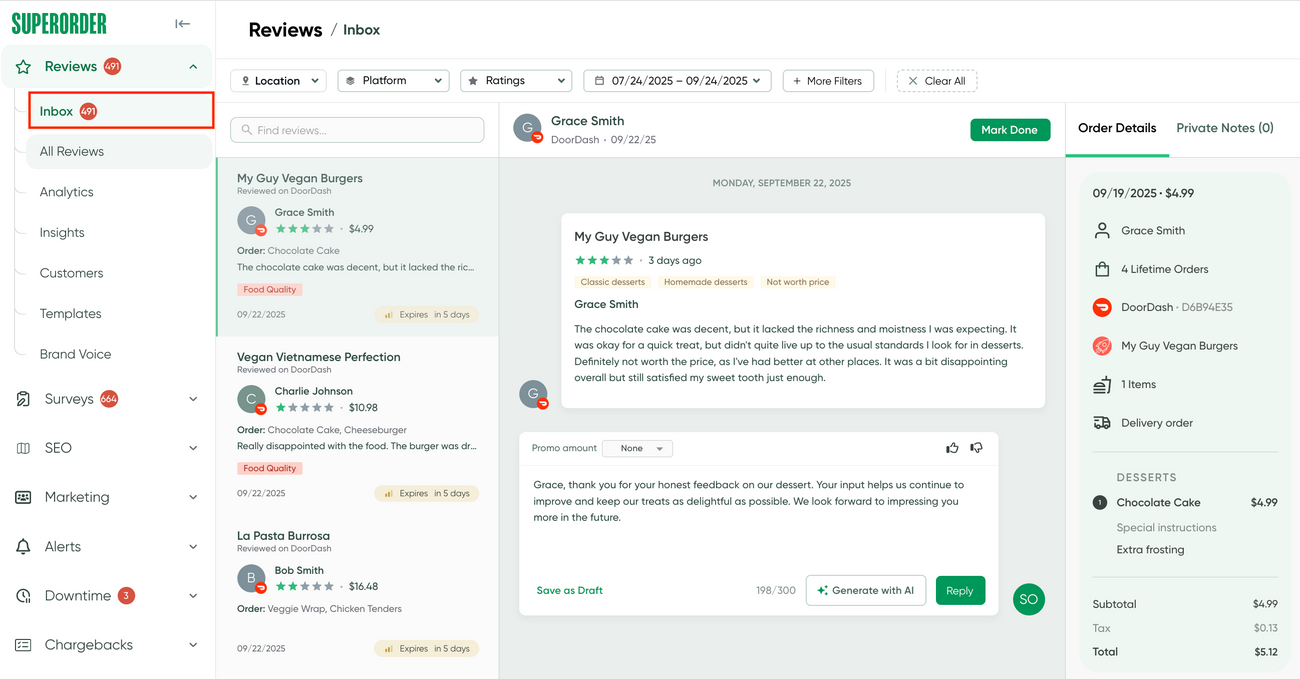Click the green Reply button
This screenshot has height=679, width=1300.
point(960,590)
